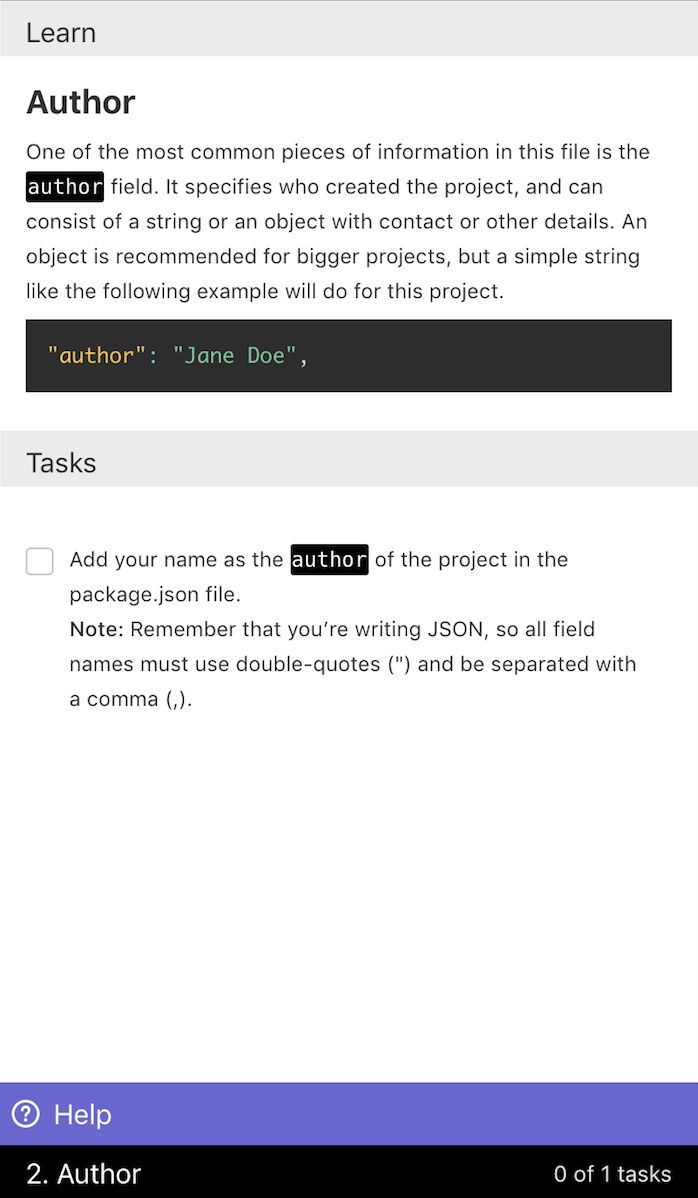Image resolution: width=698 pixels, height=1198 pixels.
Task: Click the "author" key in code example
Action: [x=96, y=355]
